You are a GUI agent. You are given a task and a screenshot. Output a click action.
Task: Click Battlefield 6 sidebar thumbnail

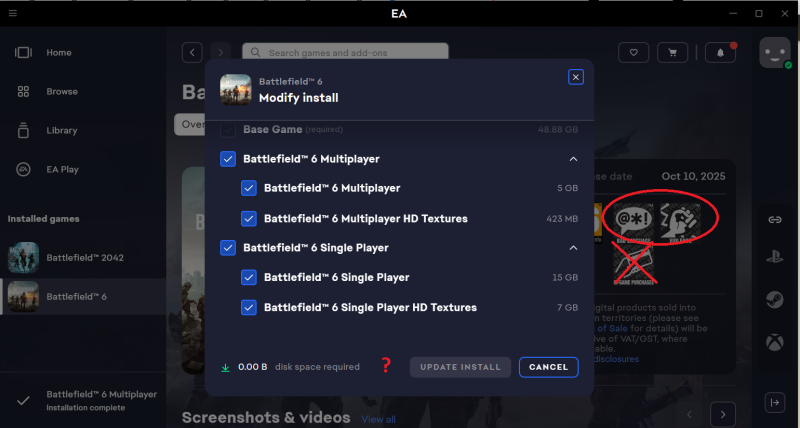[x=23, y=296]
